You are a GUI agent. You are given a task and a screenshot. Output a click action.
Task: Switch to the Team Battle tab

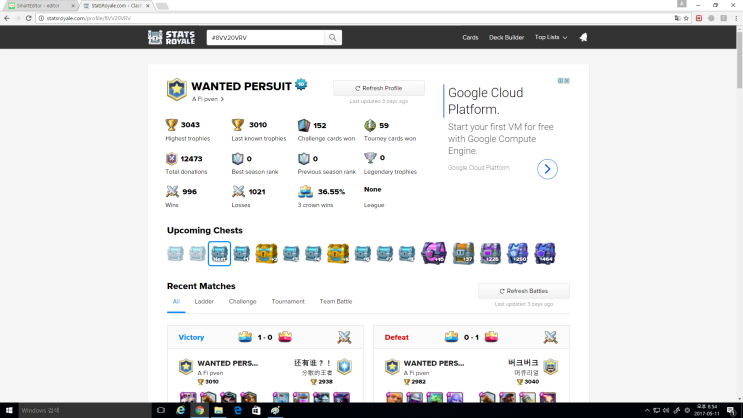click(x=336, y=301)
